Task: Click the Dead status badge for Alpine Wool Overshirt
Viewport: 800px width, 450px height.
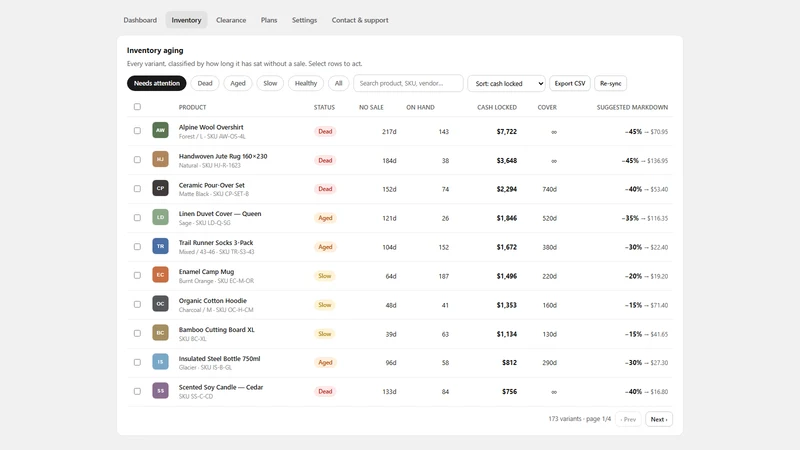Action: [x=325, y=131]
